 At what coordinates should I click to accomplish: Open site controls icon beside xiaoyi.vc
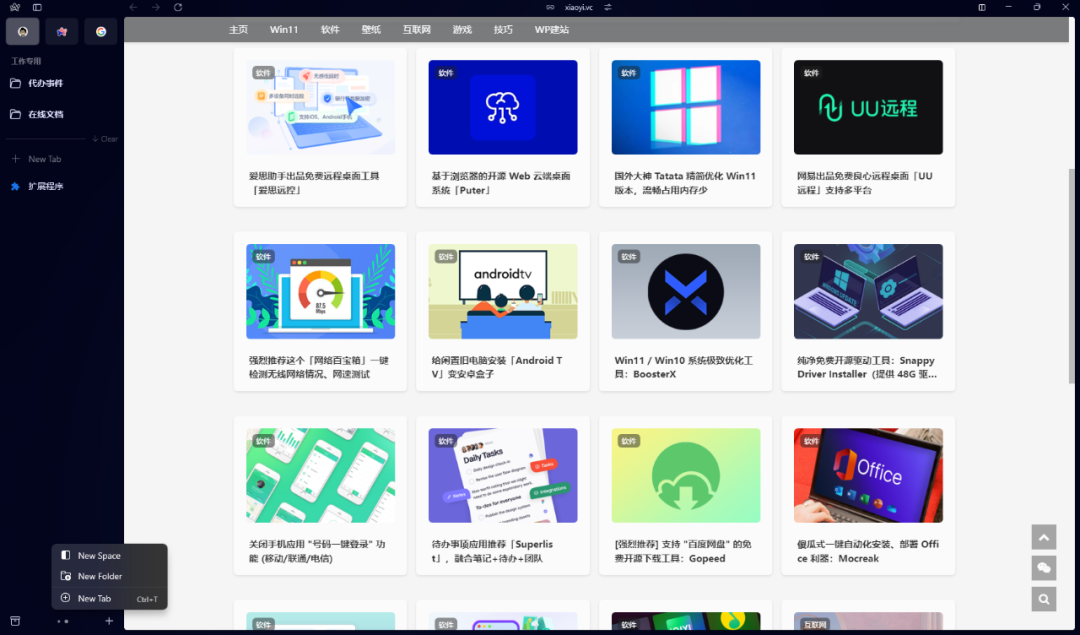[608, 8]
